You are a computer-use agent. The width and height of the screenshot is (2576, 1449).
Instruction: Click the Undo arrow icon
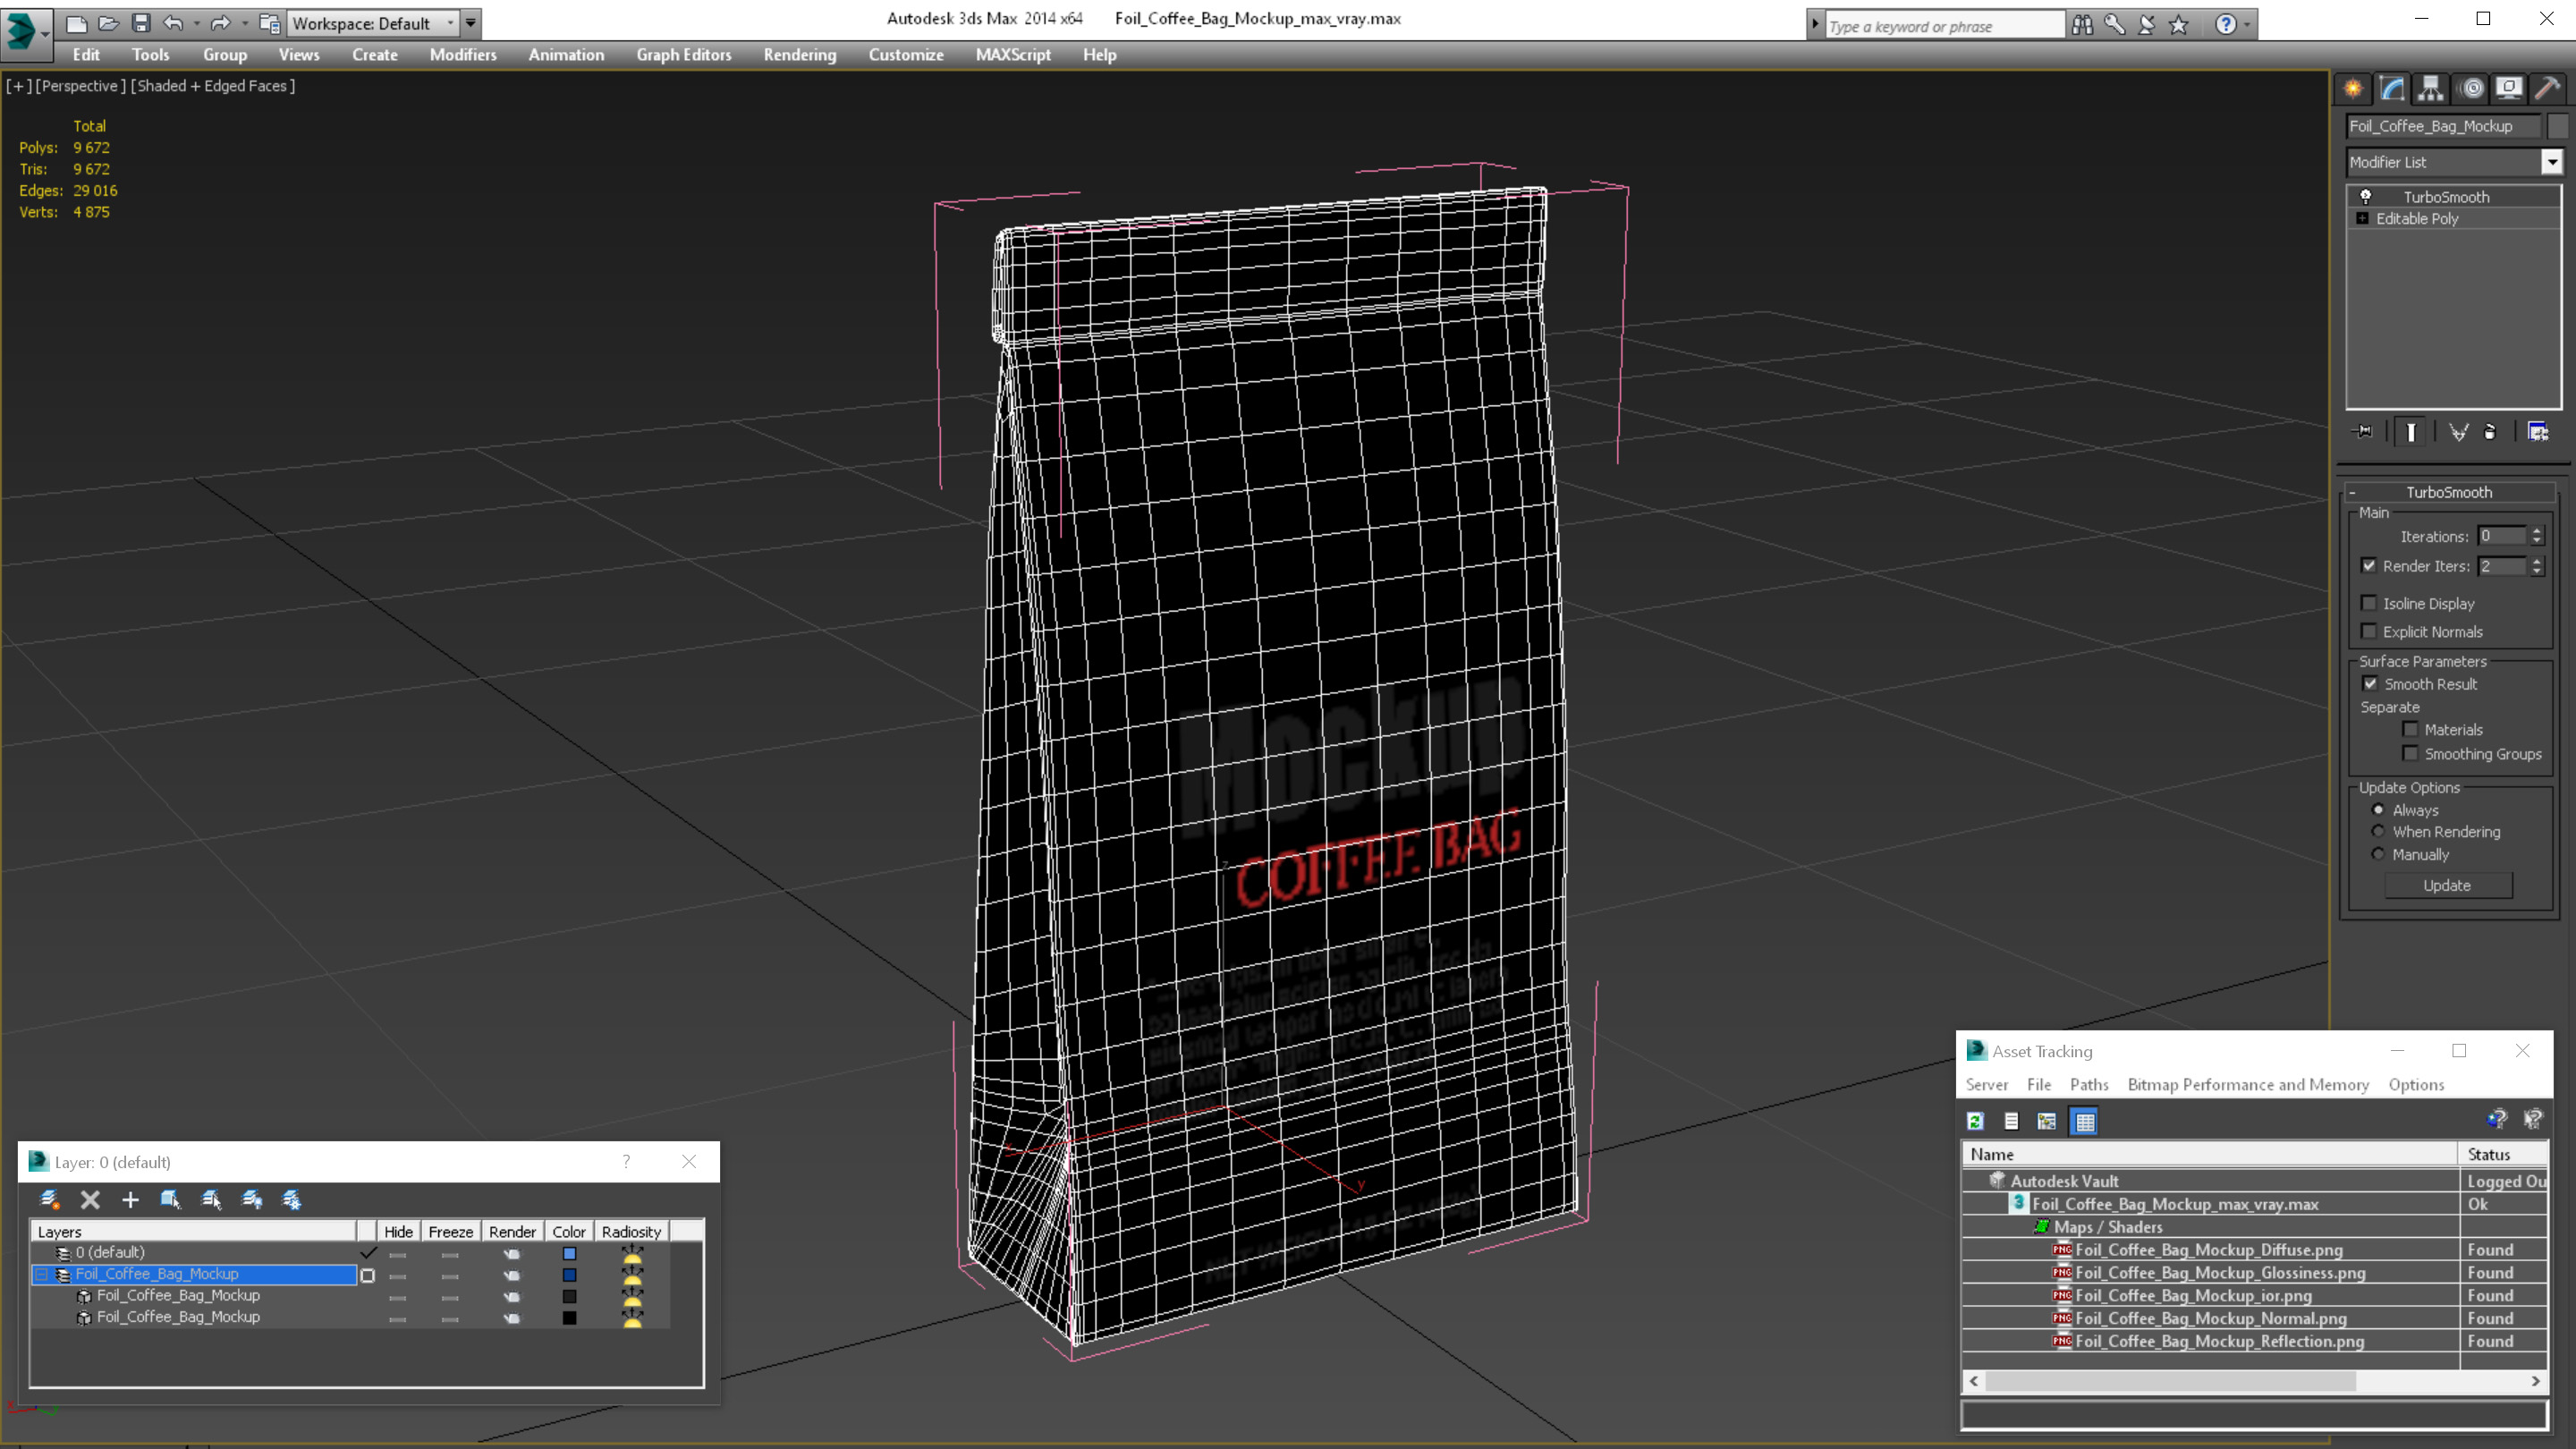(x=174, y=23)
